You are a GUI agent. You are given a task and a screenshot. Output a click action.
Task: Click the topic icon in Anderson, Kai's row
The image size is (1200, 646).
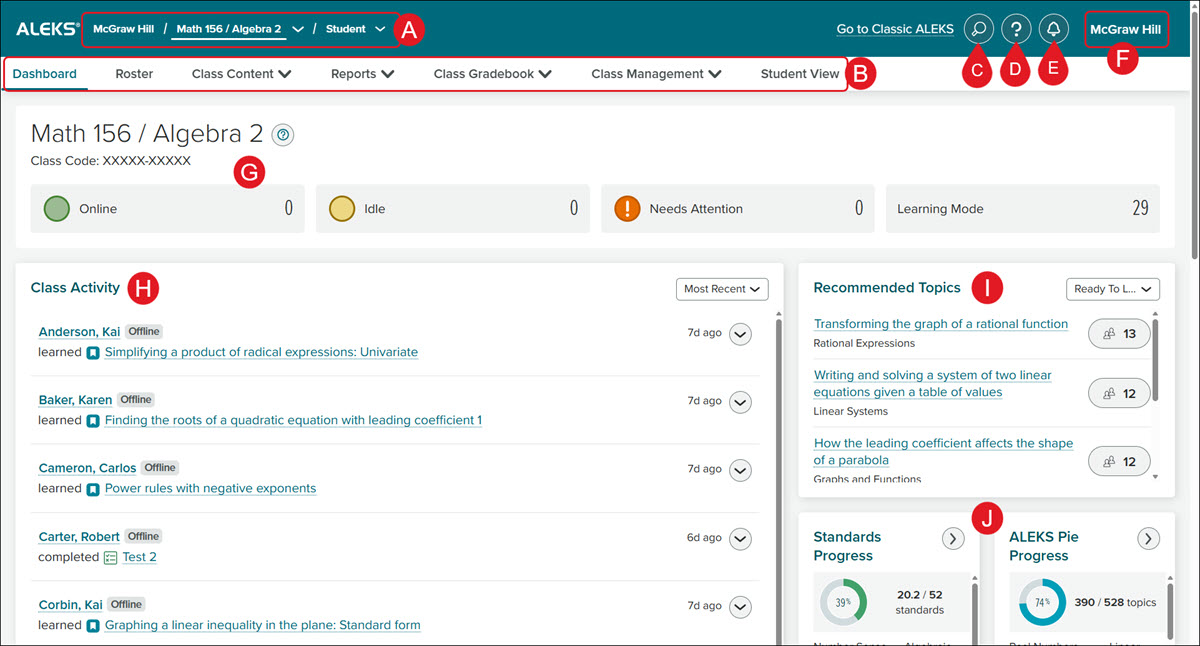[93, 352]
